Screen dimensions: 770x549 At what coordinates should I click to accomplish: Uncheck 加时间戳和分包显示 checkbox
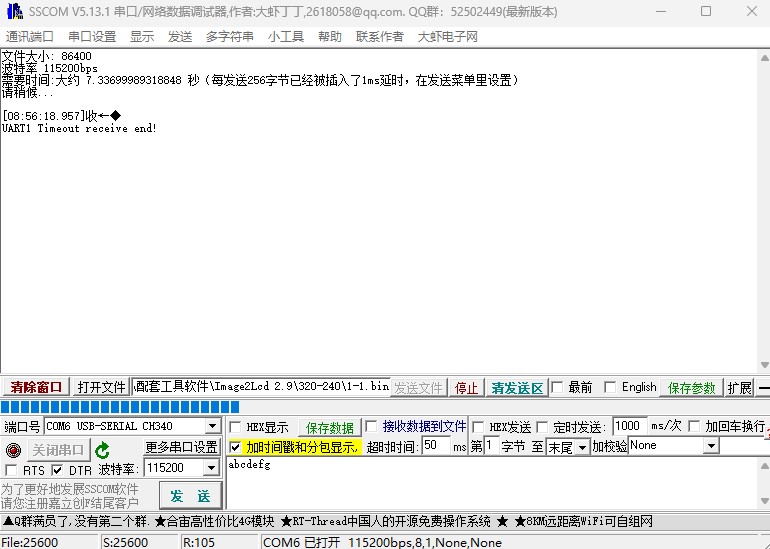[x=235, y=447]
